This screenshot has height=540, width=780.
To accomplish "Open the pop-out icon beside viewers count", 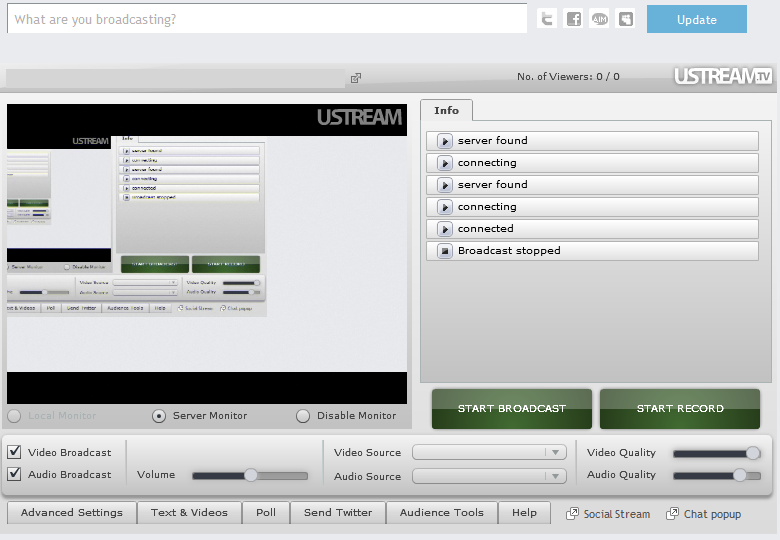I will (x=356, y=78).
